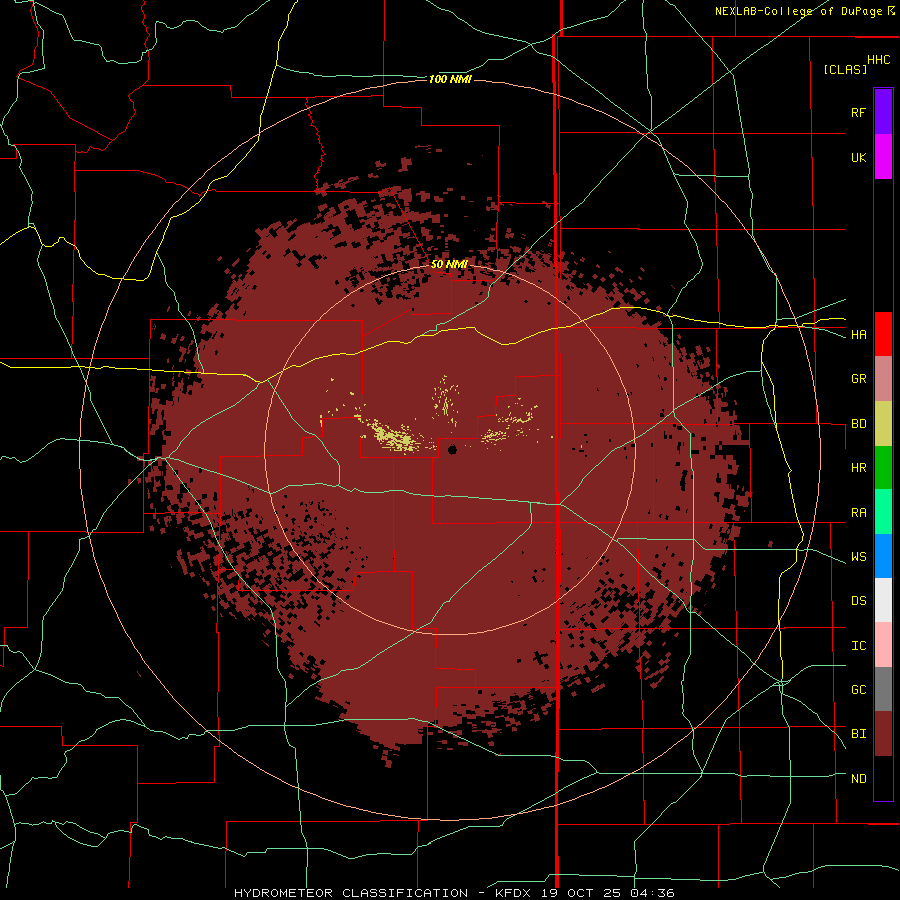This screenshot has height=900, width=900.
Task: Click the GR legend label
Action: click(x=858, y=379)
